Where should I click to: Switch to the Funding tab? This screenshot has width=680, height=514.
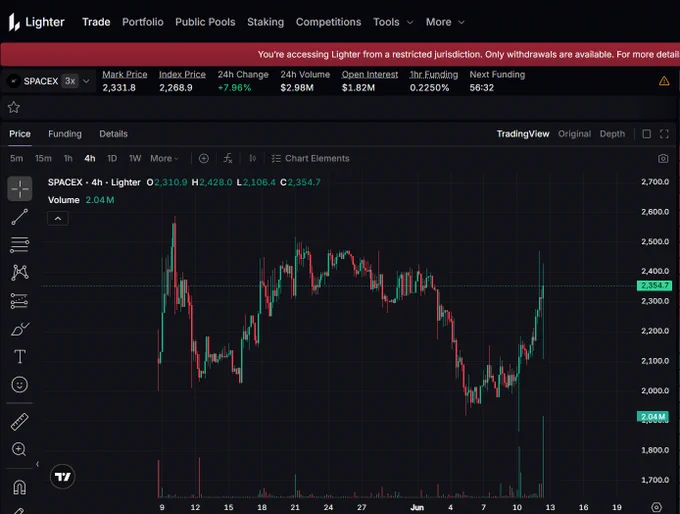click(x=65, y=134)
